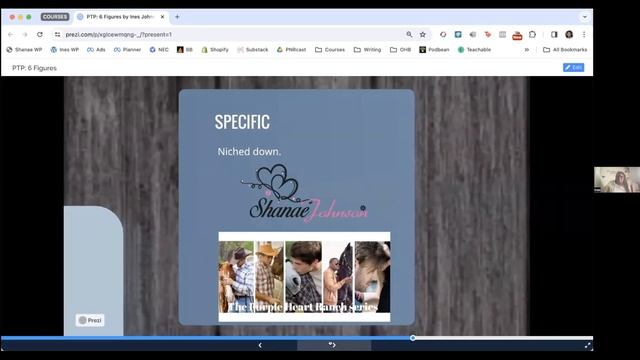This screenshot has width=640, height=360.
Task: Click the SPECIFIC slide heading
Action: click(242, 122)
